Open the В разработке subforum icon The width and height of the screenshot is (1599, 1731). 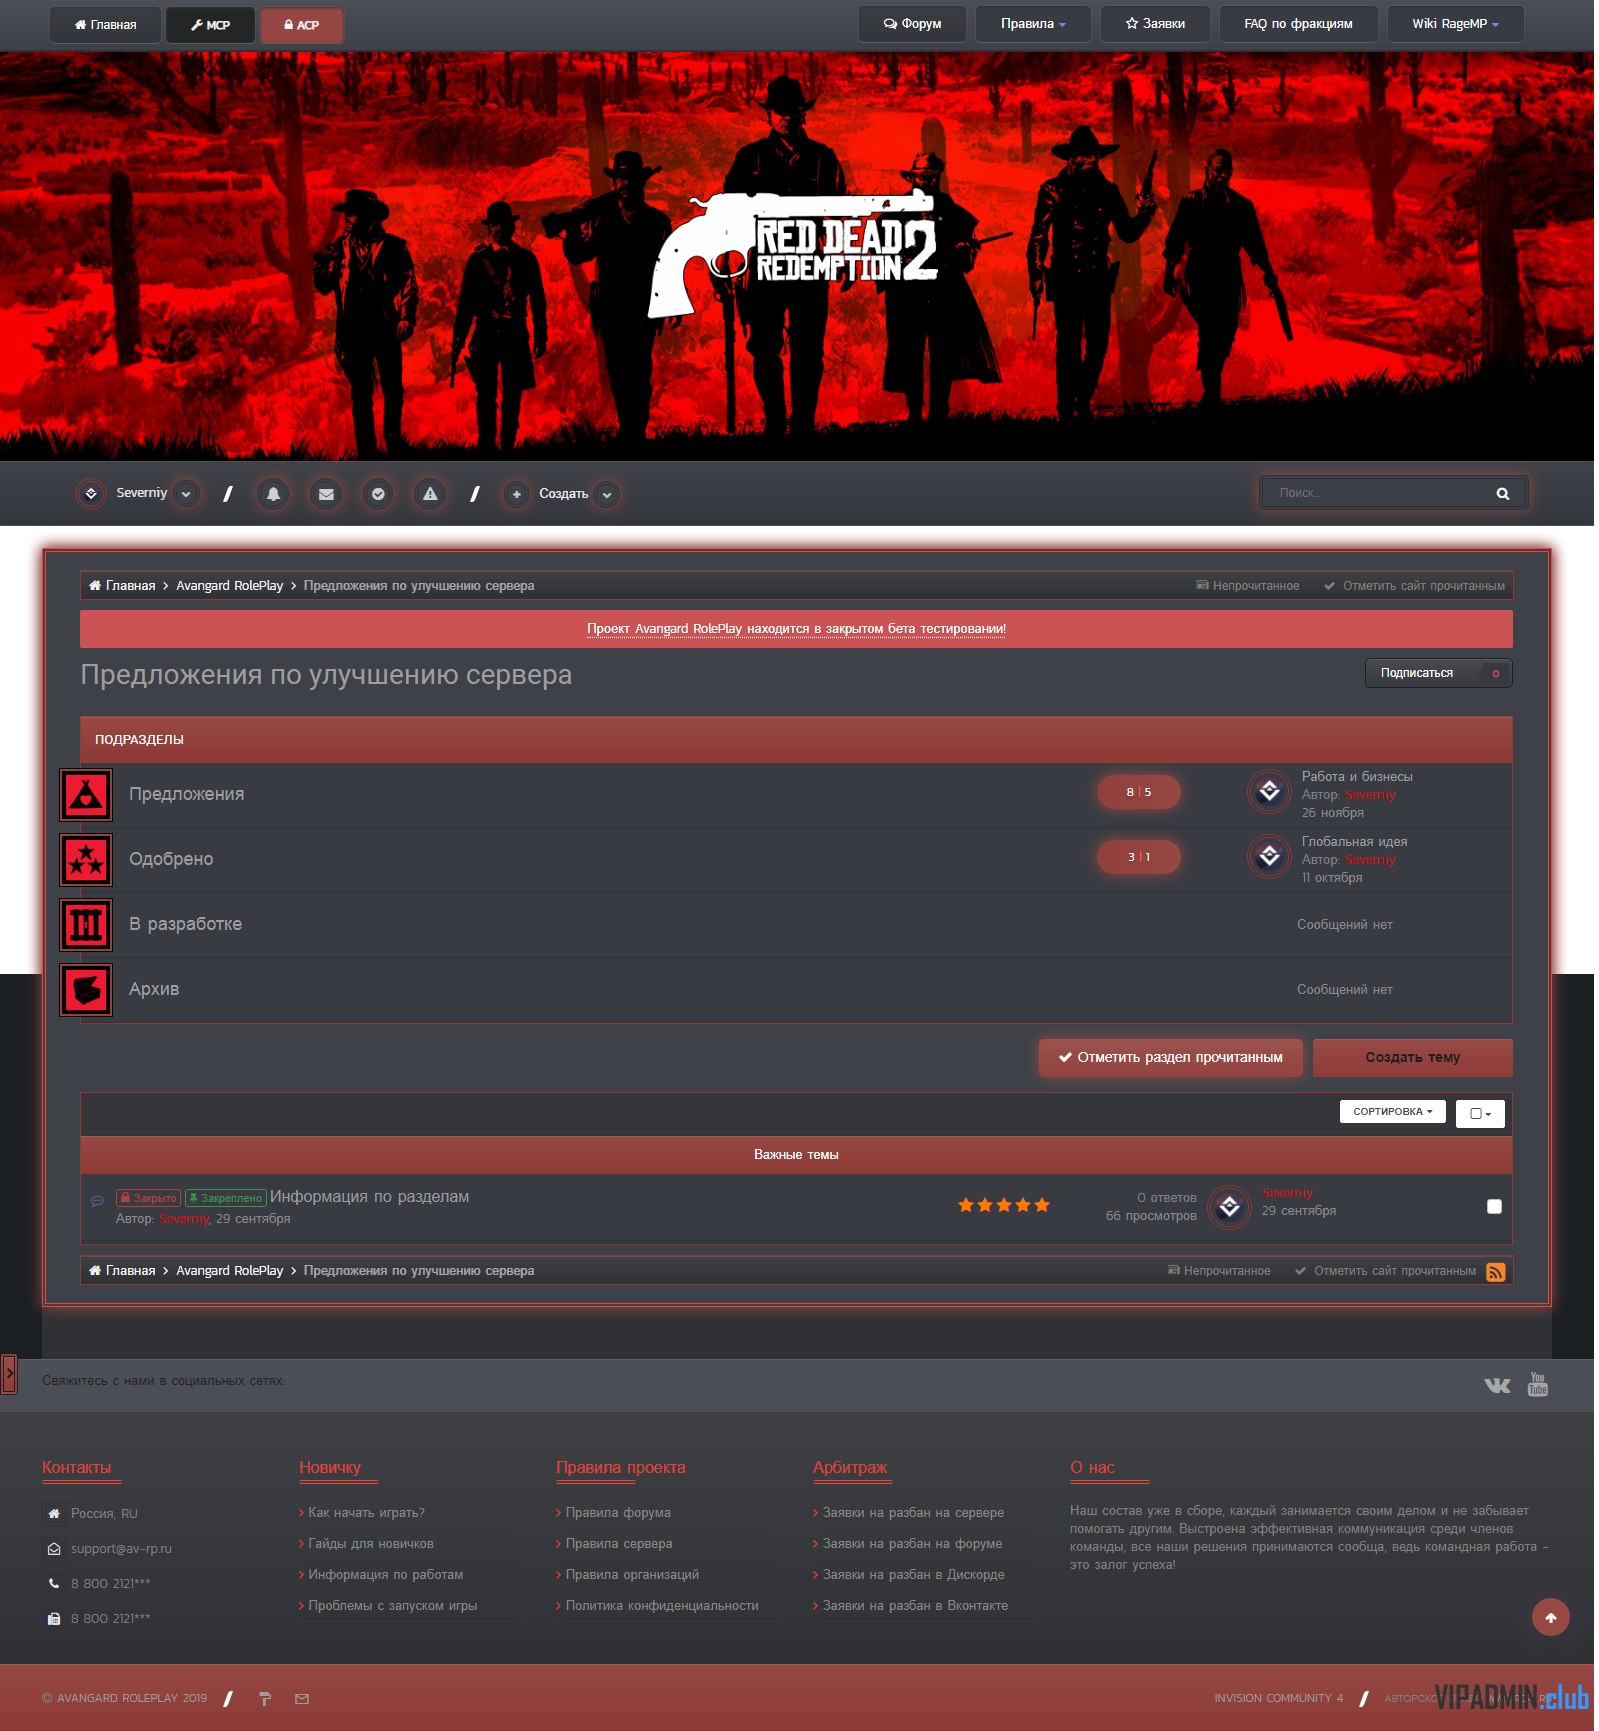(x=86, y=925)
